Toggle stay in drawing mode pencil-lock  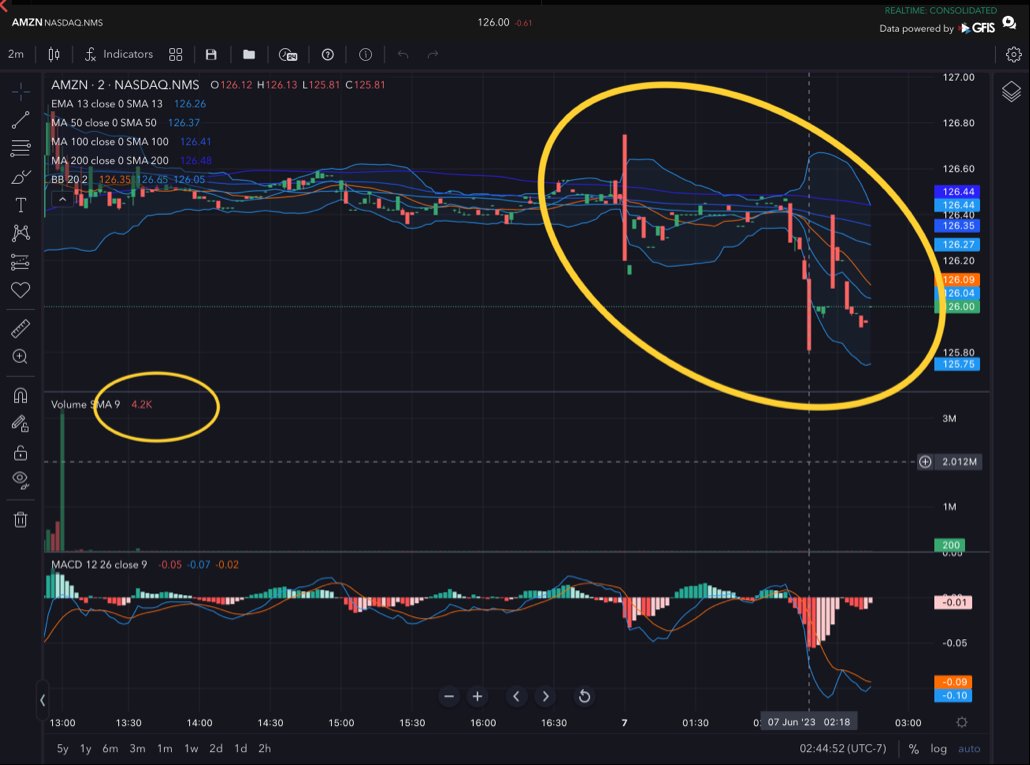coord(20,424)
